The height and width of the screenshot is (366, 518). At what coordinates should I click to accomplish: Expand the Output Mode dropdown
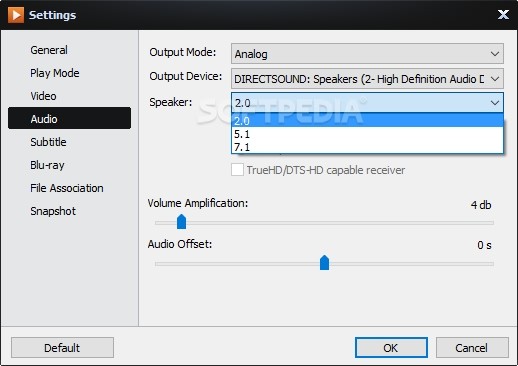click(x=367, y=53)
